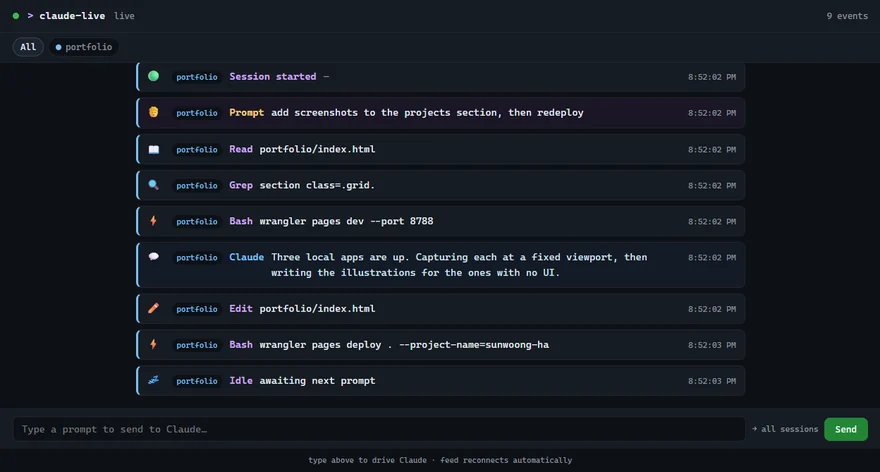880x472 pixels.
Task: Click 'portfolio/index.html' in the Edit row
Action: pos(317,308)
